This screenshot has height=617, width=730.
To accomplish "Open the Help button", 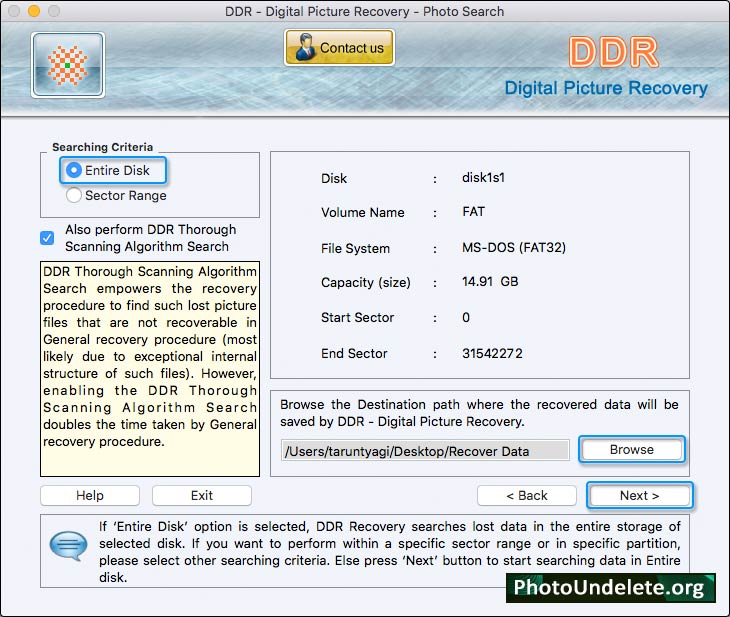I will point(90,495).
